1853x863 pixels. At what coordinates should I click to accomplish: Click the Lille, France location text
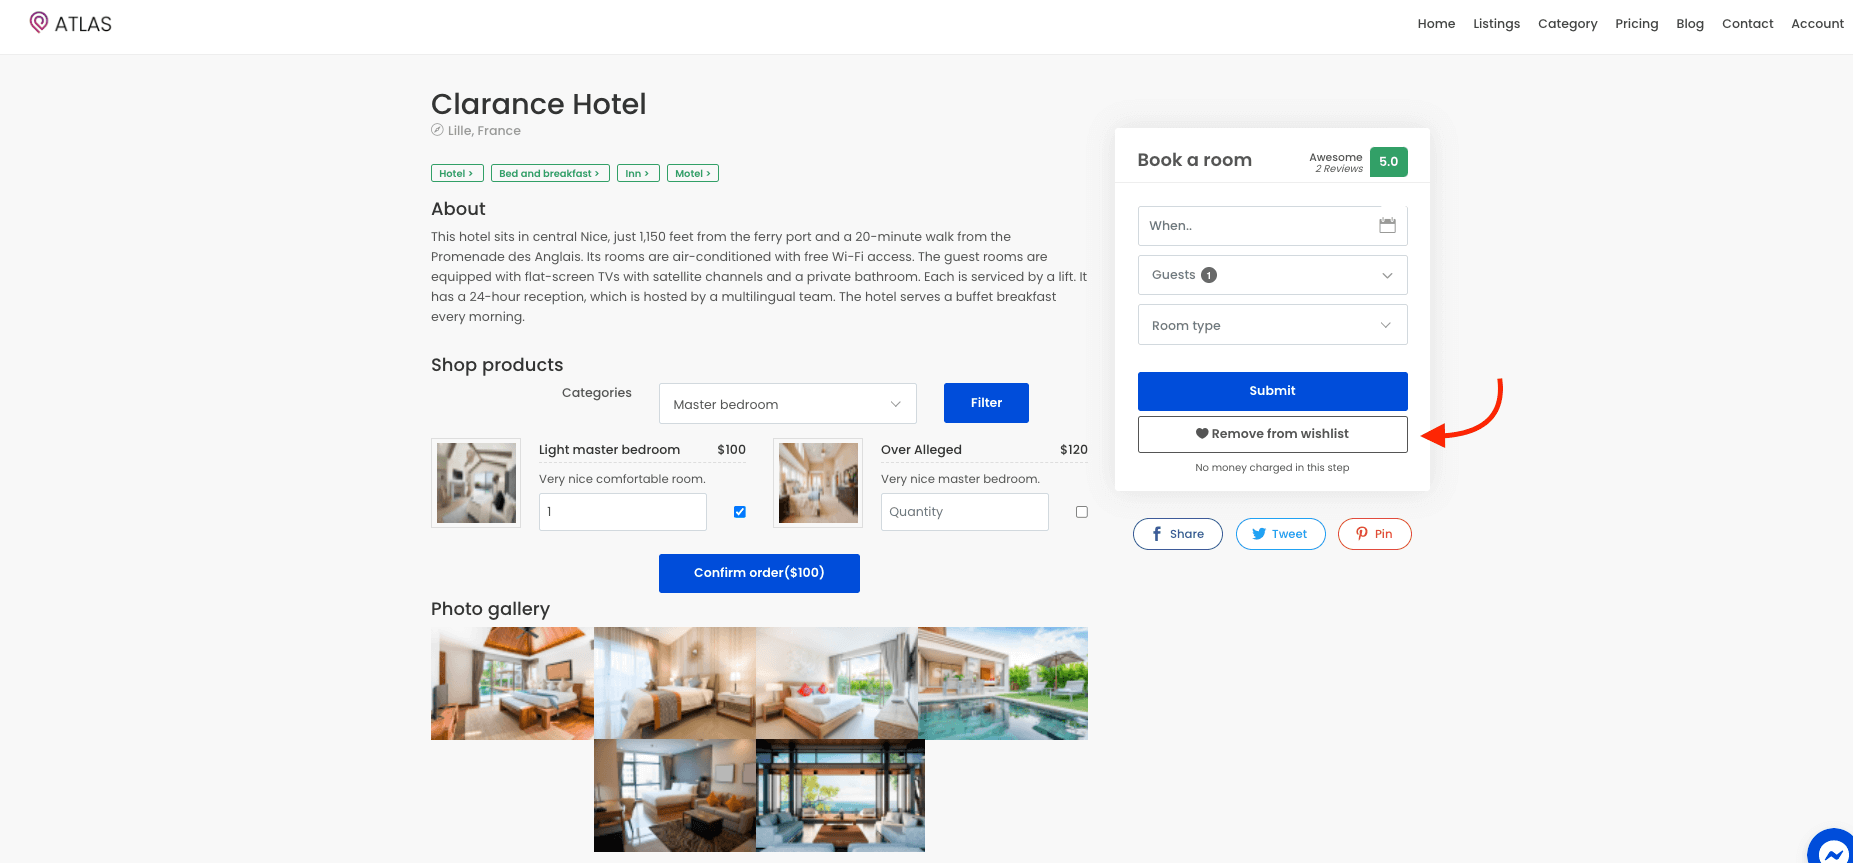(484, 131)
